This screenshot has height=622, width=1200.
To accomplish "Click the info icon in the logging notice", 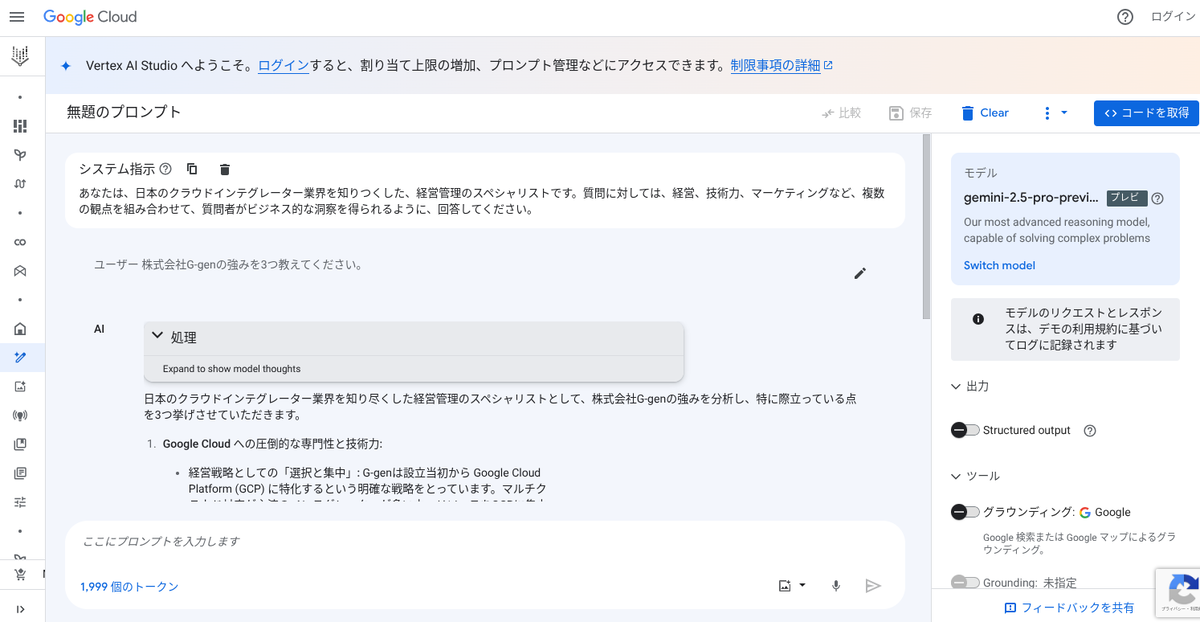I will (x=978, y=319).
